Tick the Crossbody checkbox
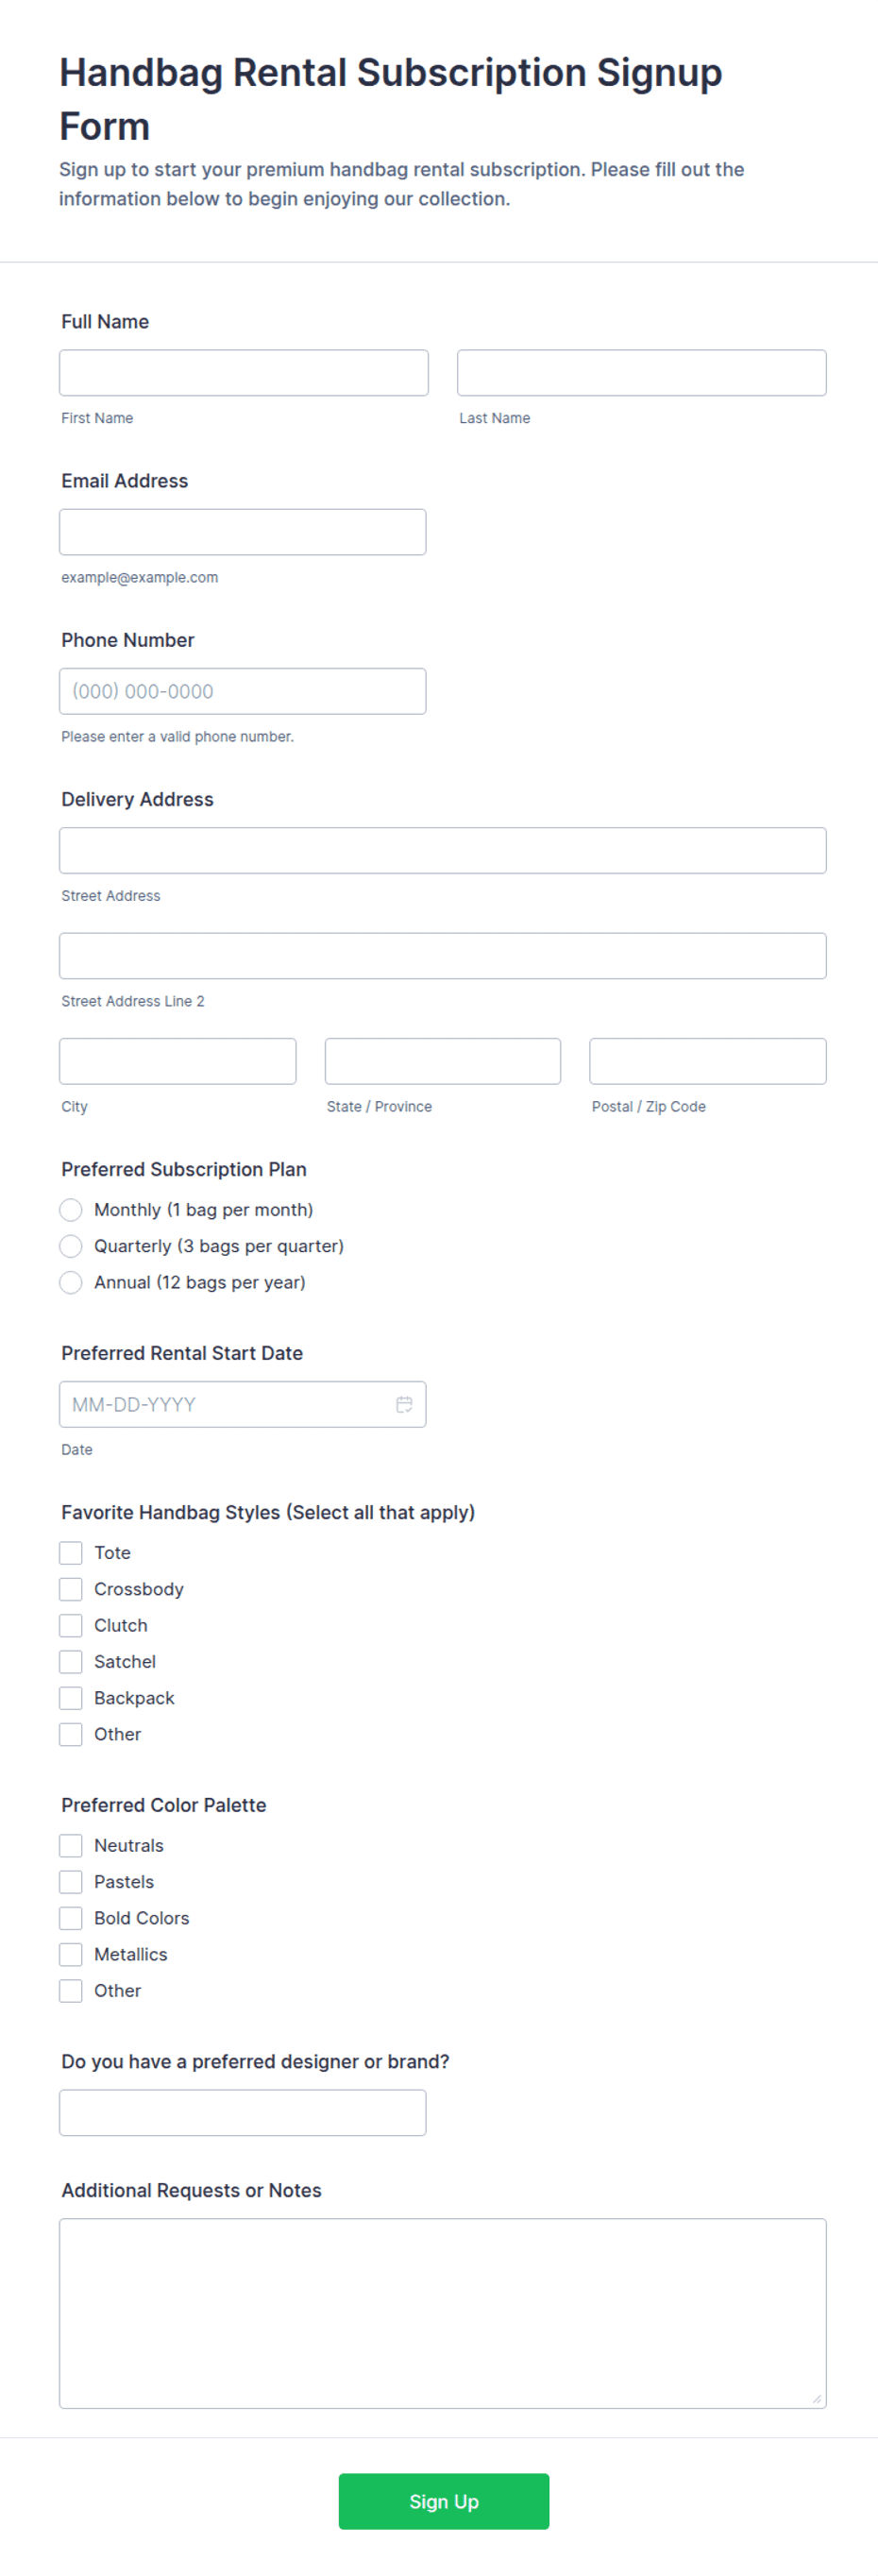878x2576 pixels. (70, 1589)
